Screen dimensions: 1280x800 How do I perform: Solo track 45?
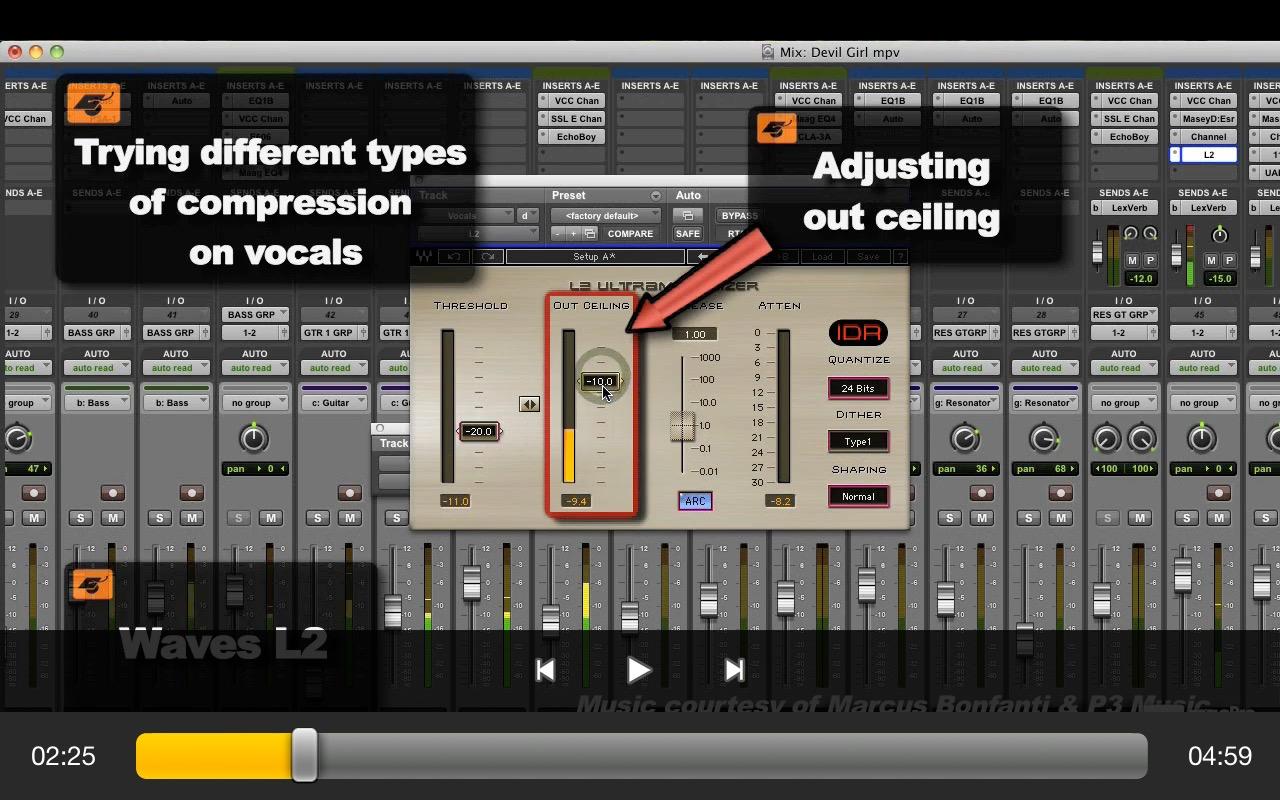click(1187, 518)
